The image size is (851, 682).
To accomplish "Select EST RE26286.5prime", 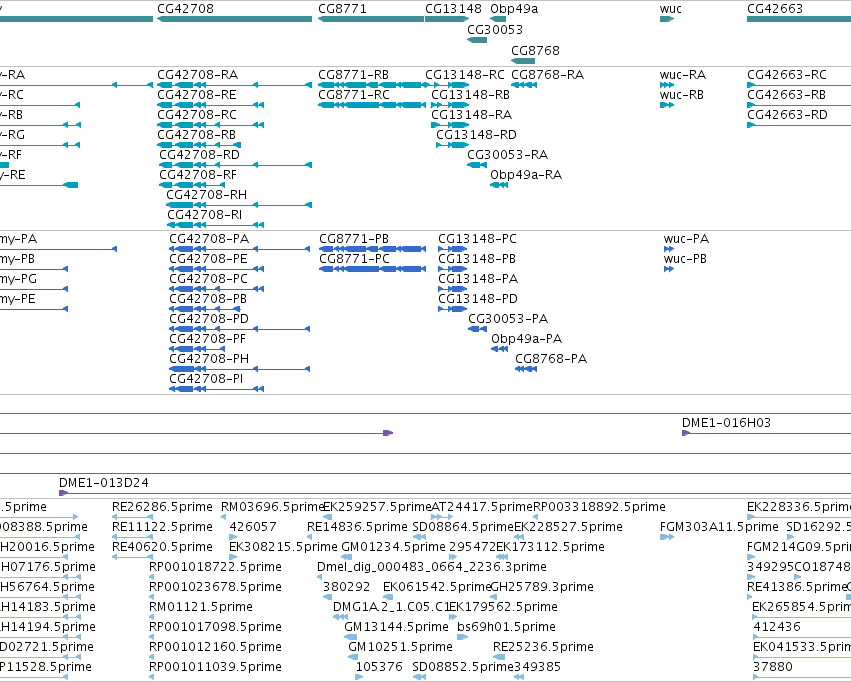I will coord(162,507).
